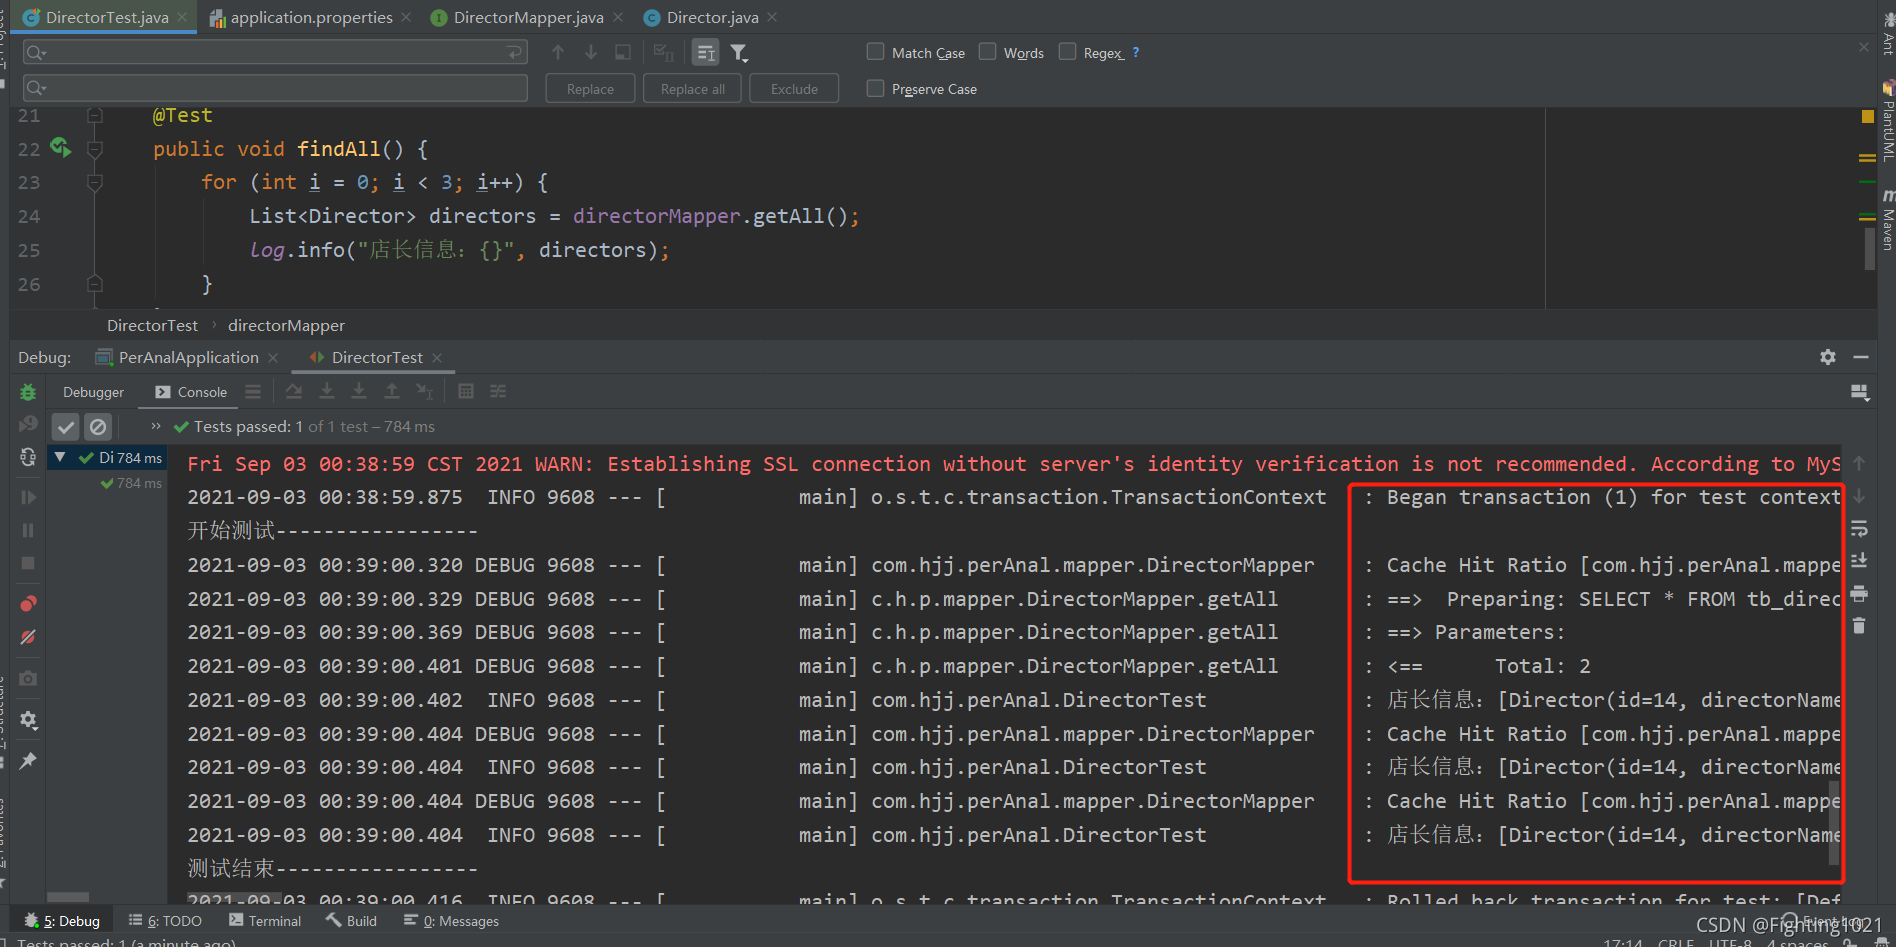Click the Replace button

pos(590,89)
